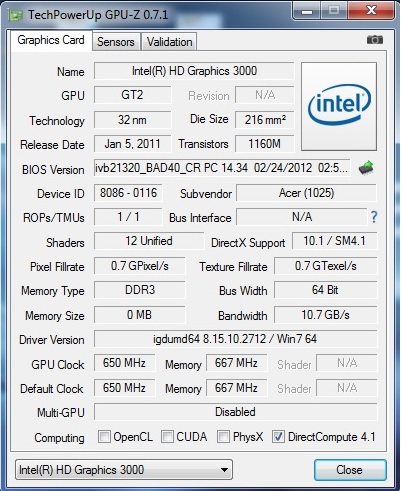Click the DirectX Support field 10.1 / SM4.1

[334, 241]
